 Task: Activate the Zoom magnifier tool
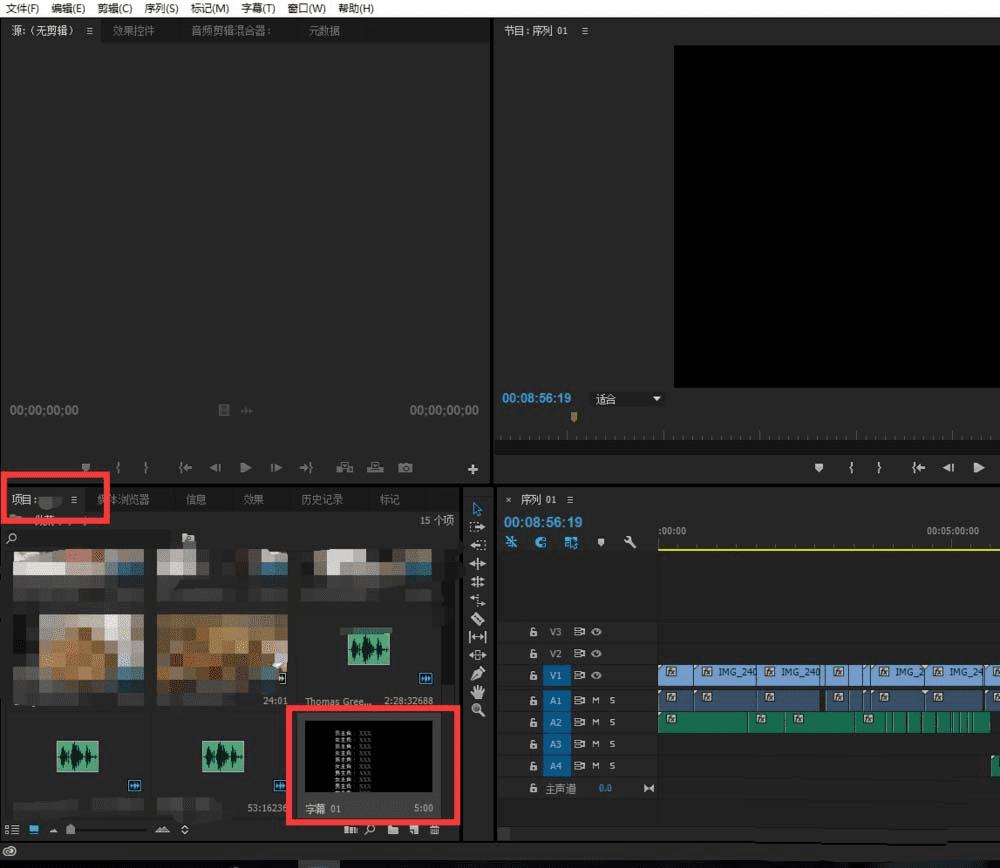click(x=477, y=710)
